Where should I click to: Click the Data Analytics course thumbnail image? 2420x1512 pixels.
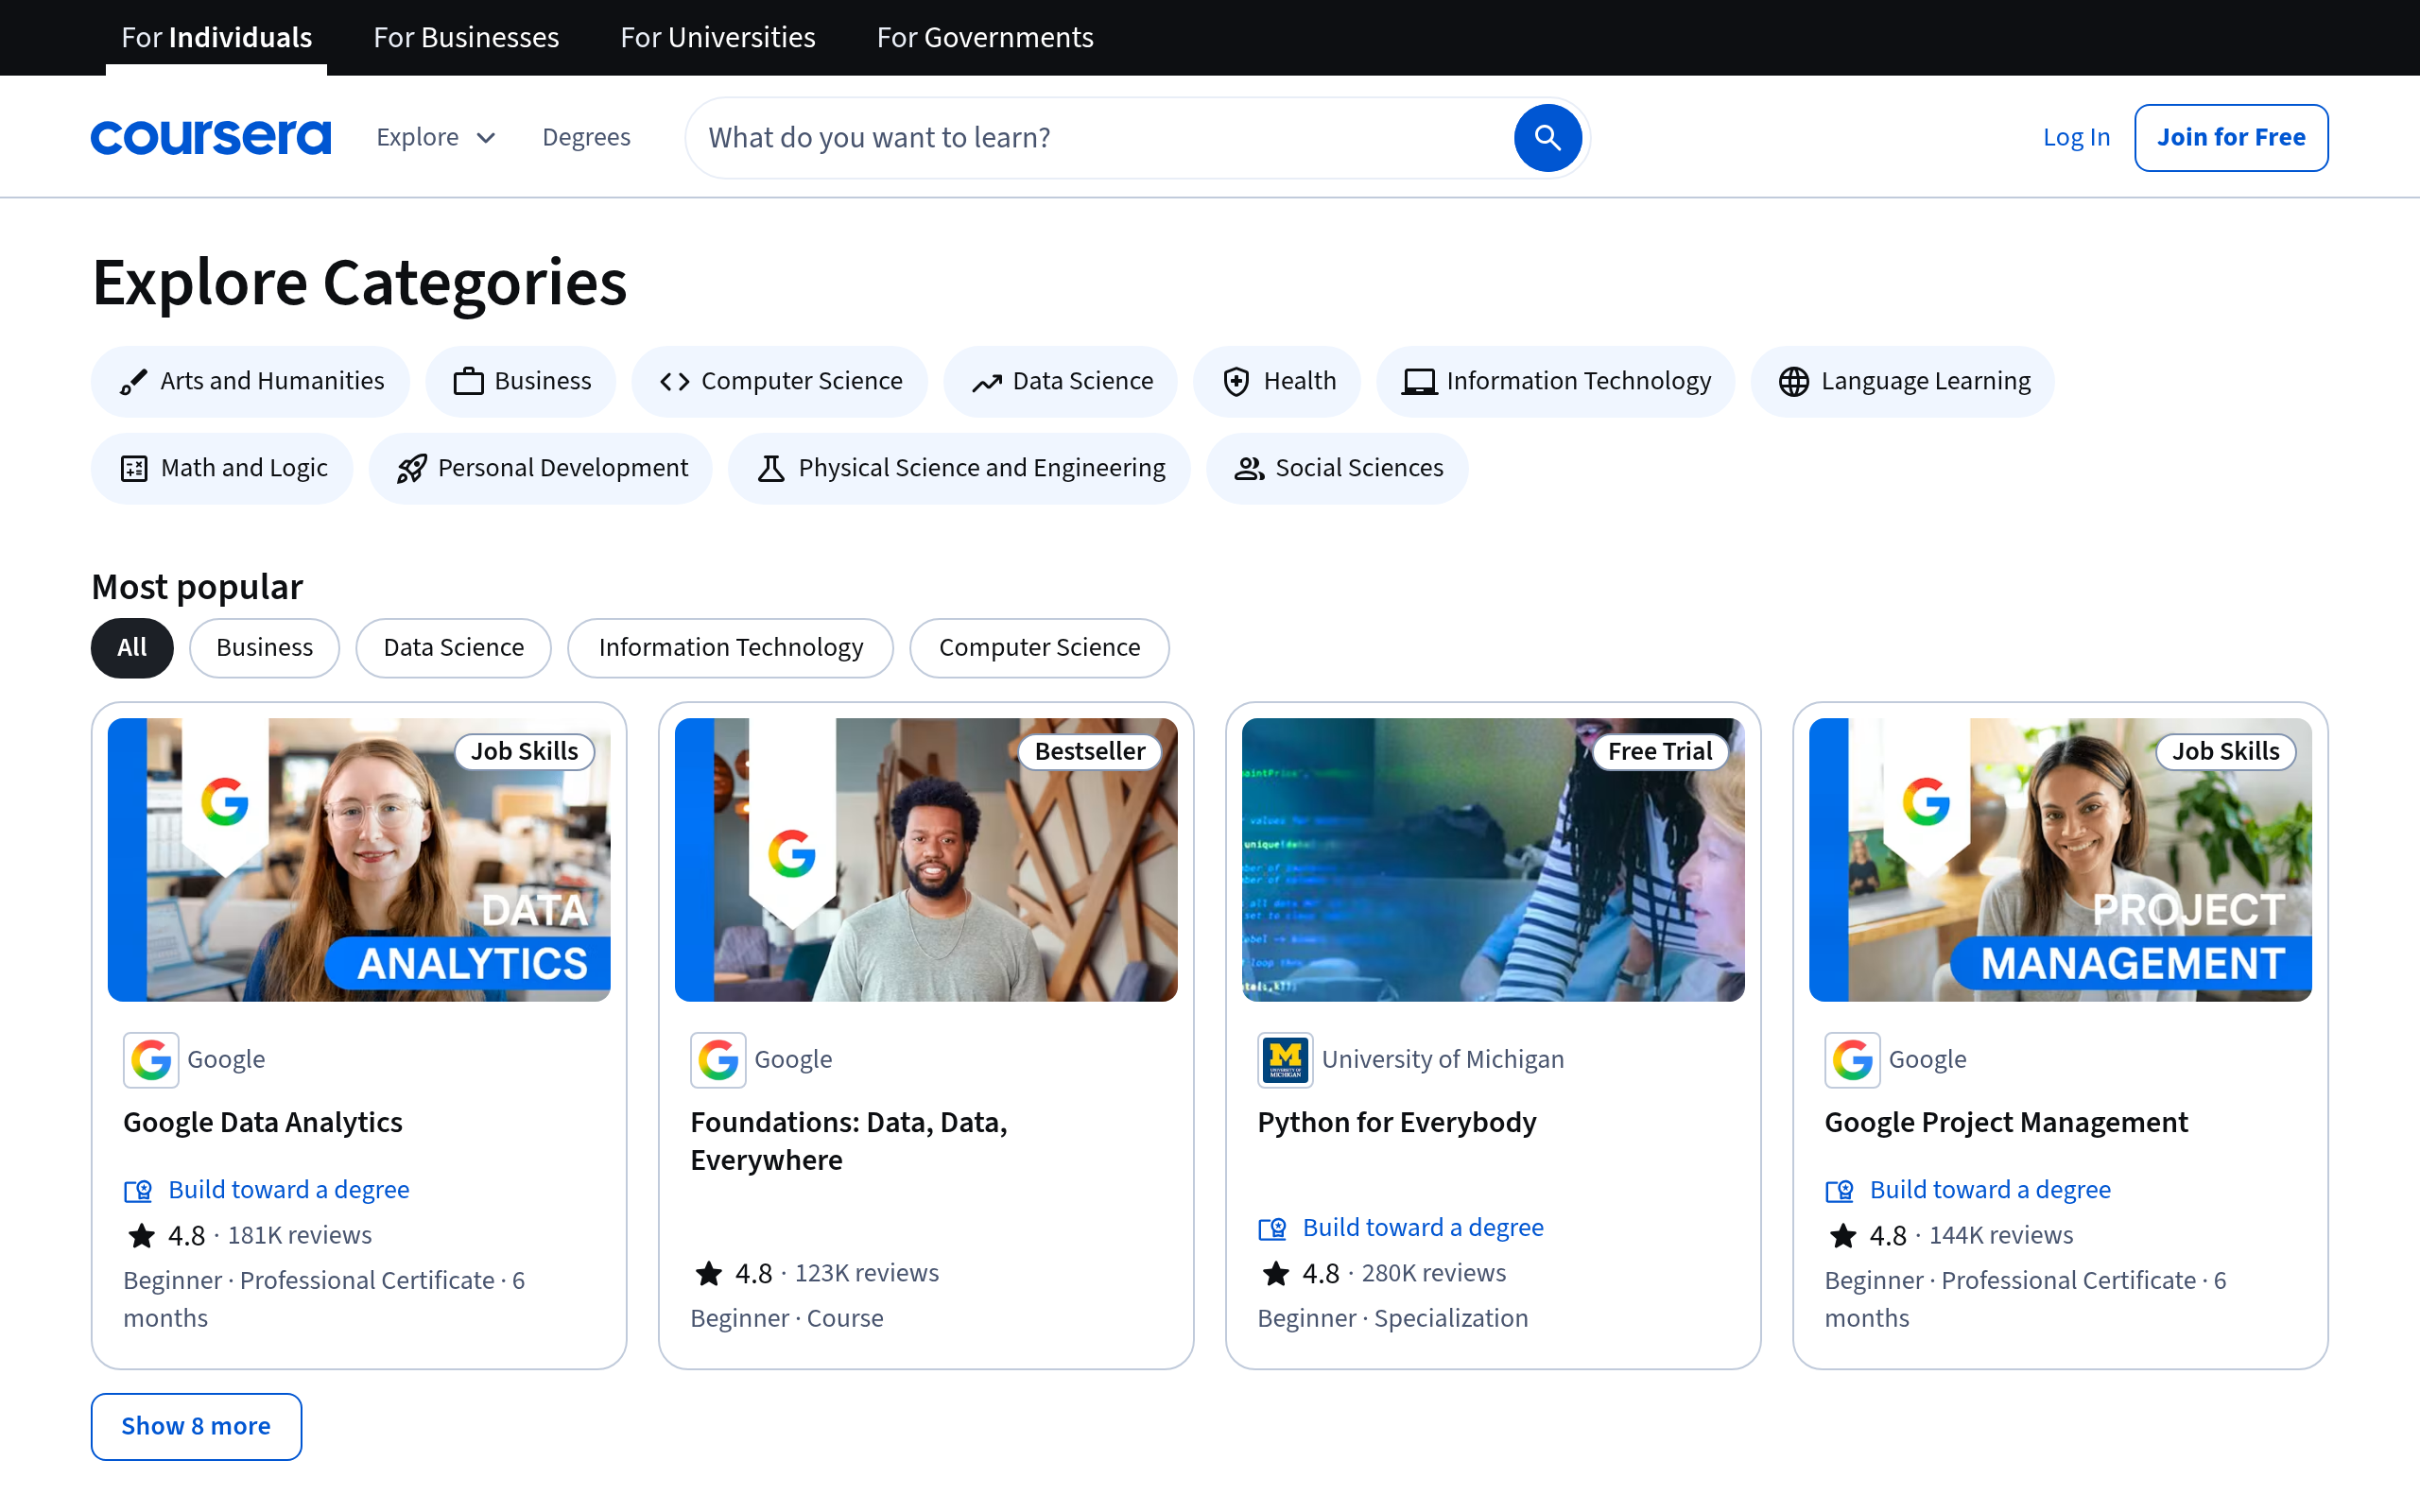[359, 860]
